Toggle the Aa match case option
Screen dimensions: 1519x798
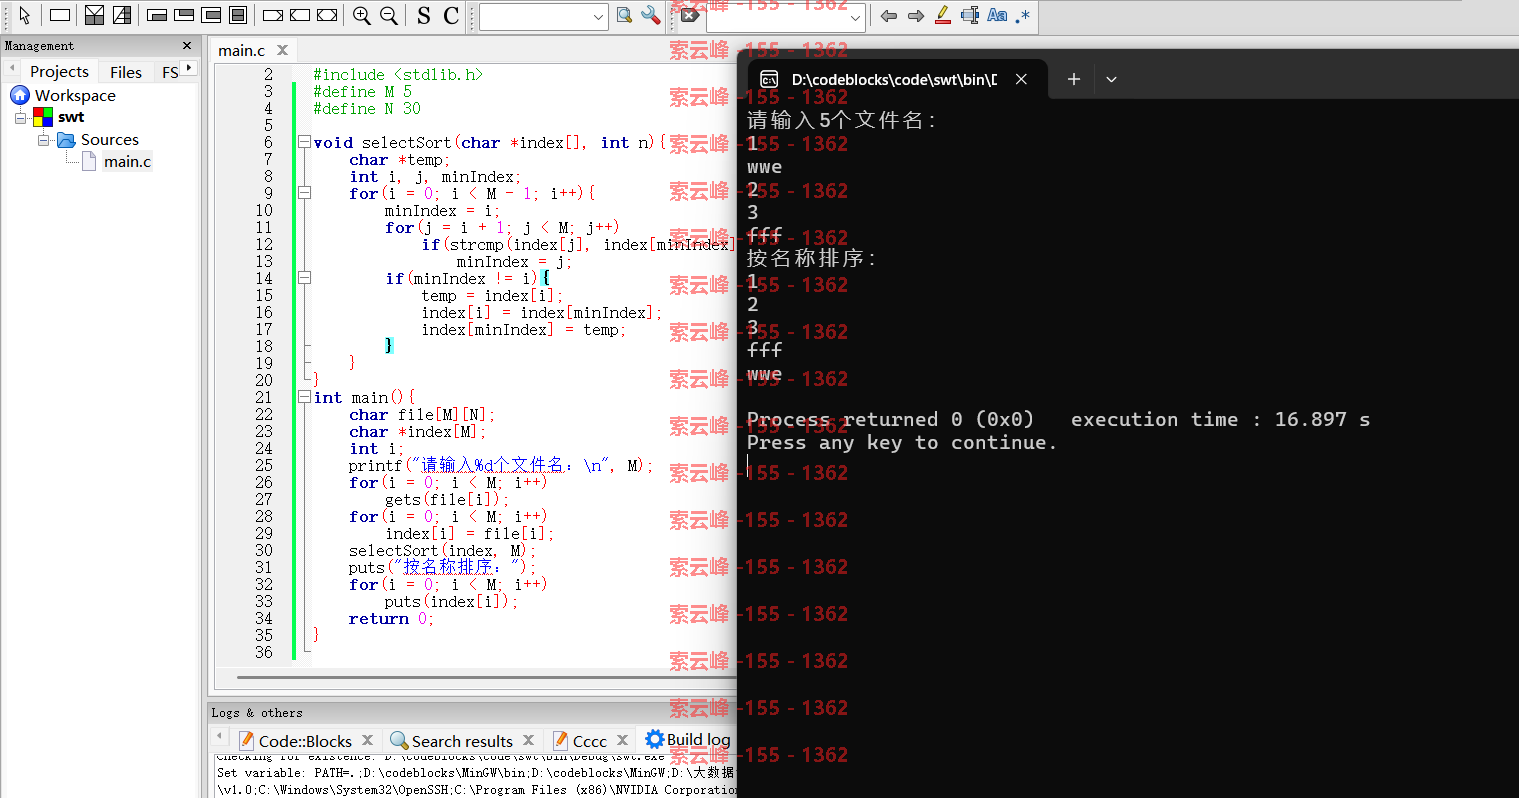coord(997,15)
